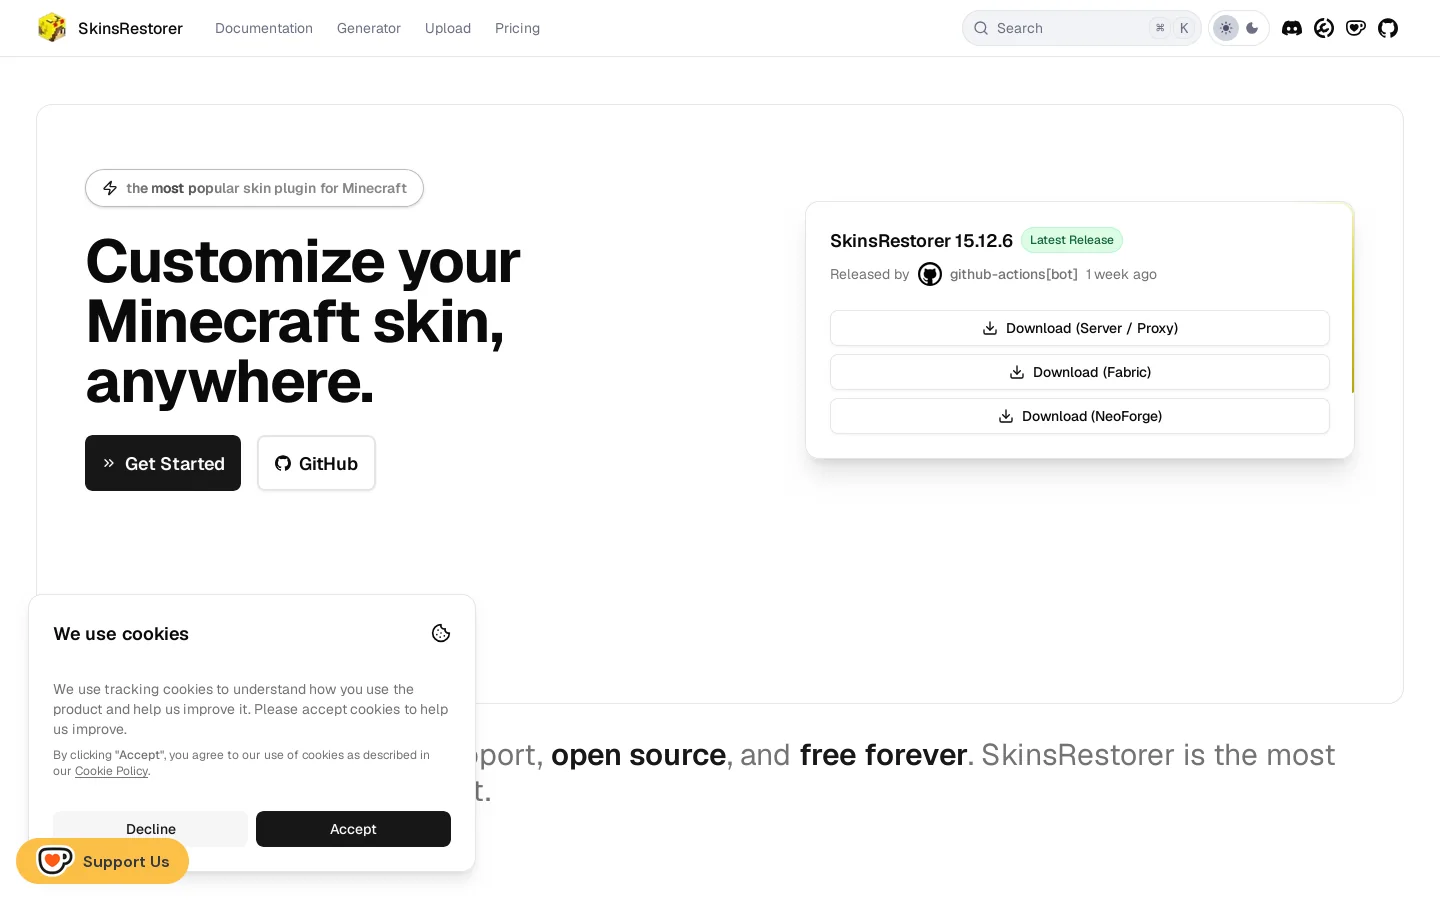Image resolution: width=1440 pixels, height=900 pixels.
Task: Decline cookies in the banner
Action: (150, 829)
